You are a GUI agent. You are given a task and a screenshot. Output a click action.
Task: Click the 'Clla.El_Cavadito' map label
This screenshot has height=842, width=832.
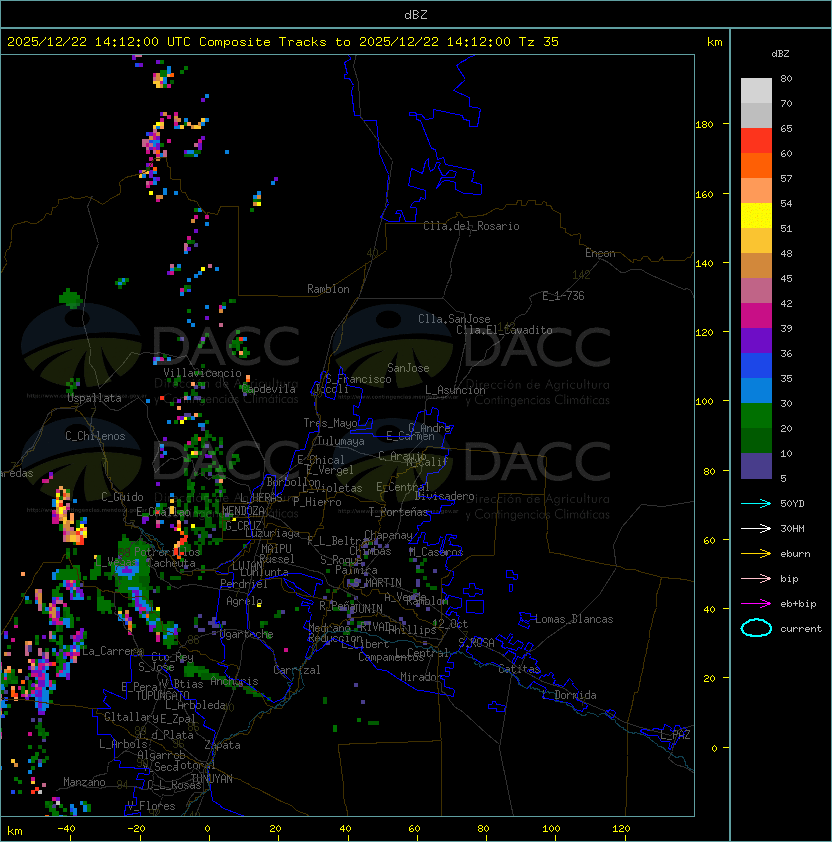tap(504, 330)
